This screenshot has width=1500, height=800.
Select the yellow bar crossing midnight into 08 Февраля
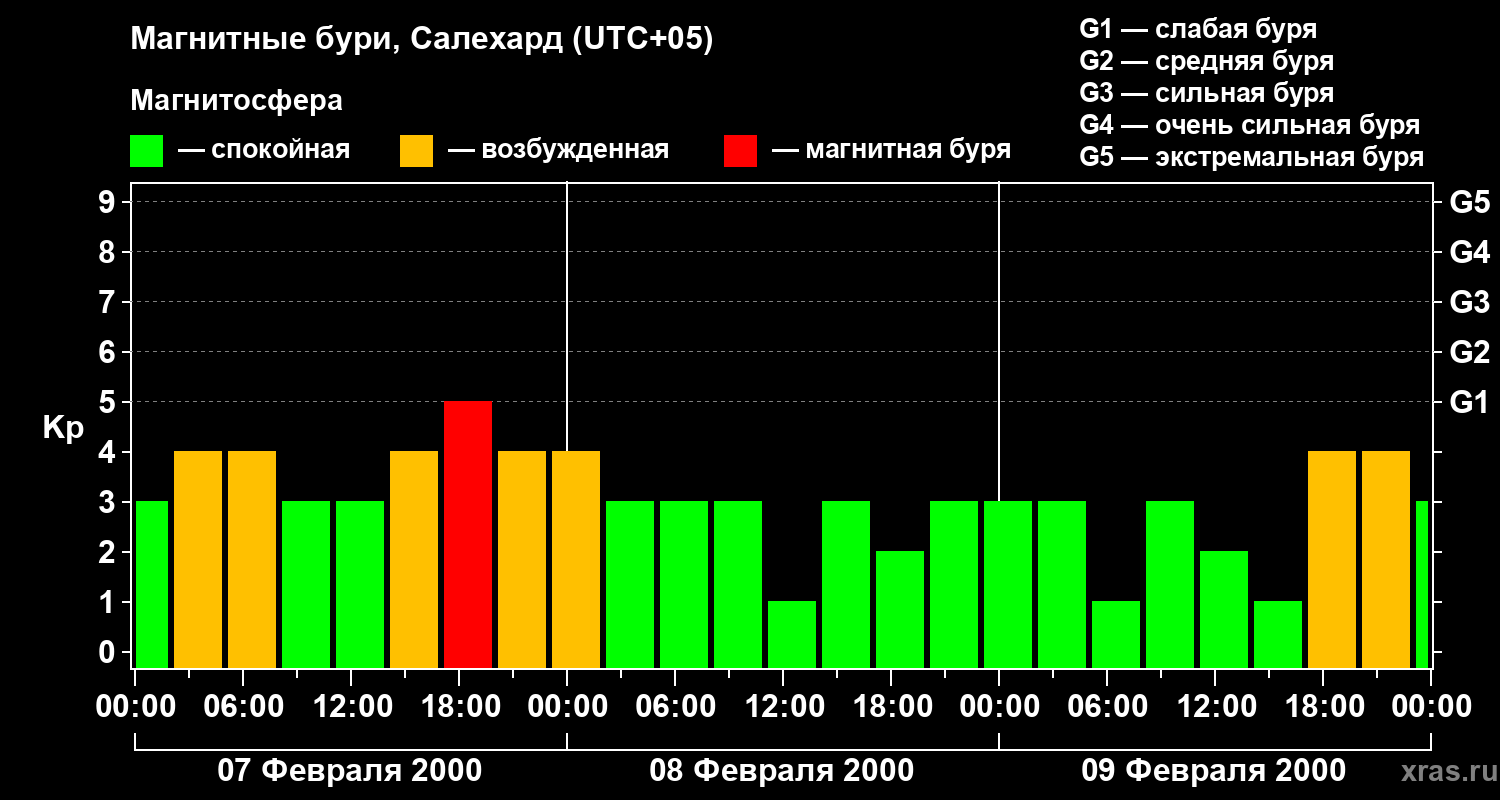[576, 559]
